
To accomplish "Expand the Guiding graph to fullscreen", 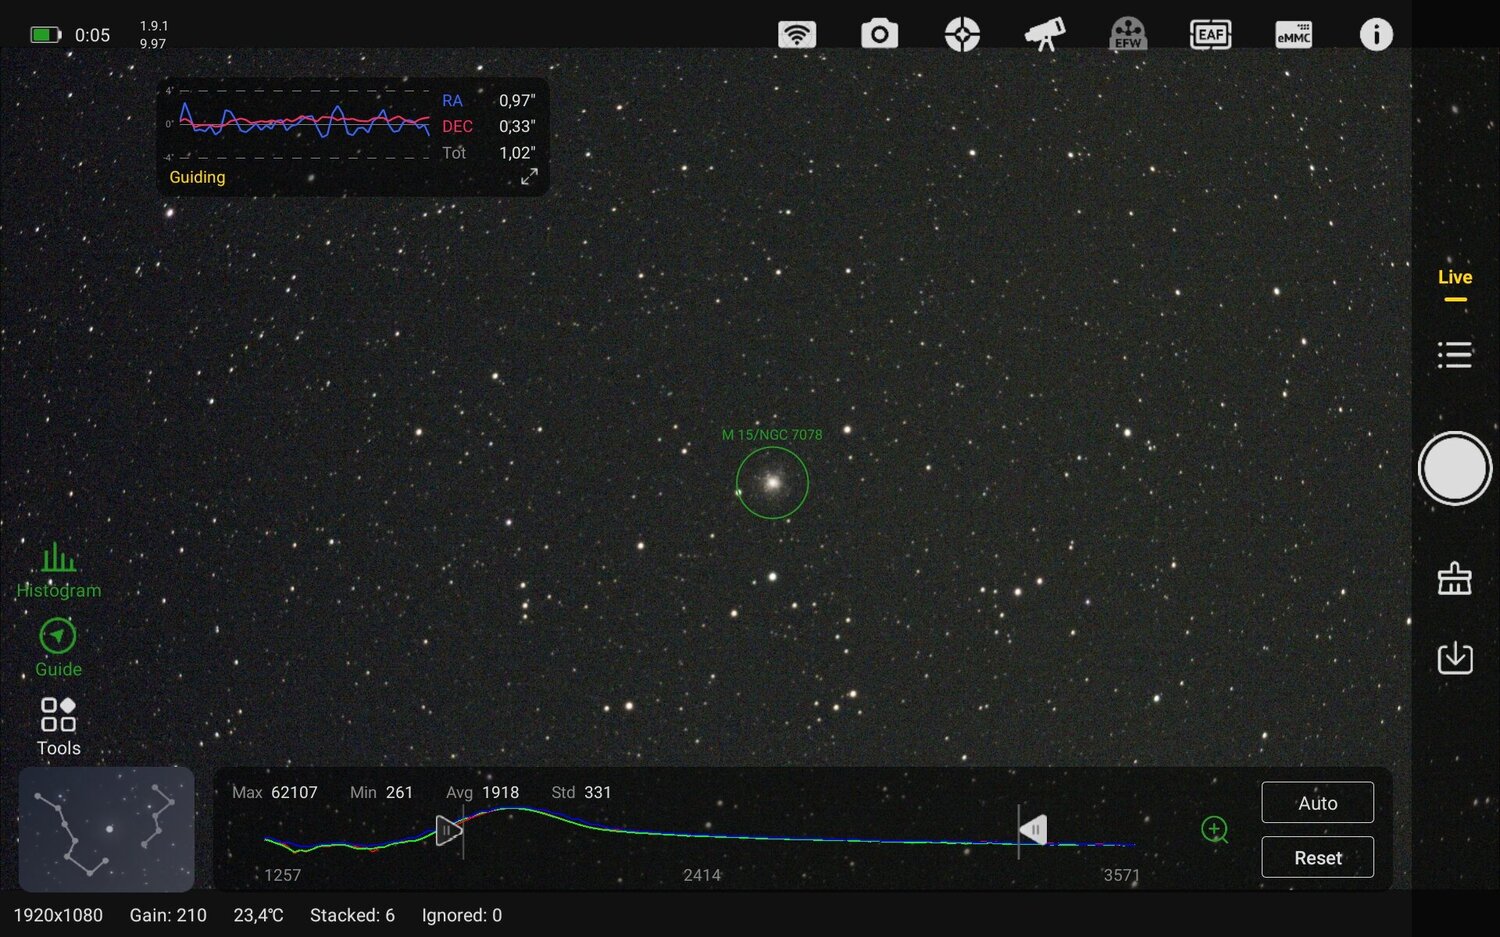I will pyautogui.click(x=529, y=176).
